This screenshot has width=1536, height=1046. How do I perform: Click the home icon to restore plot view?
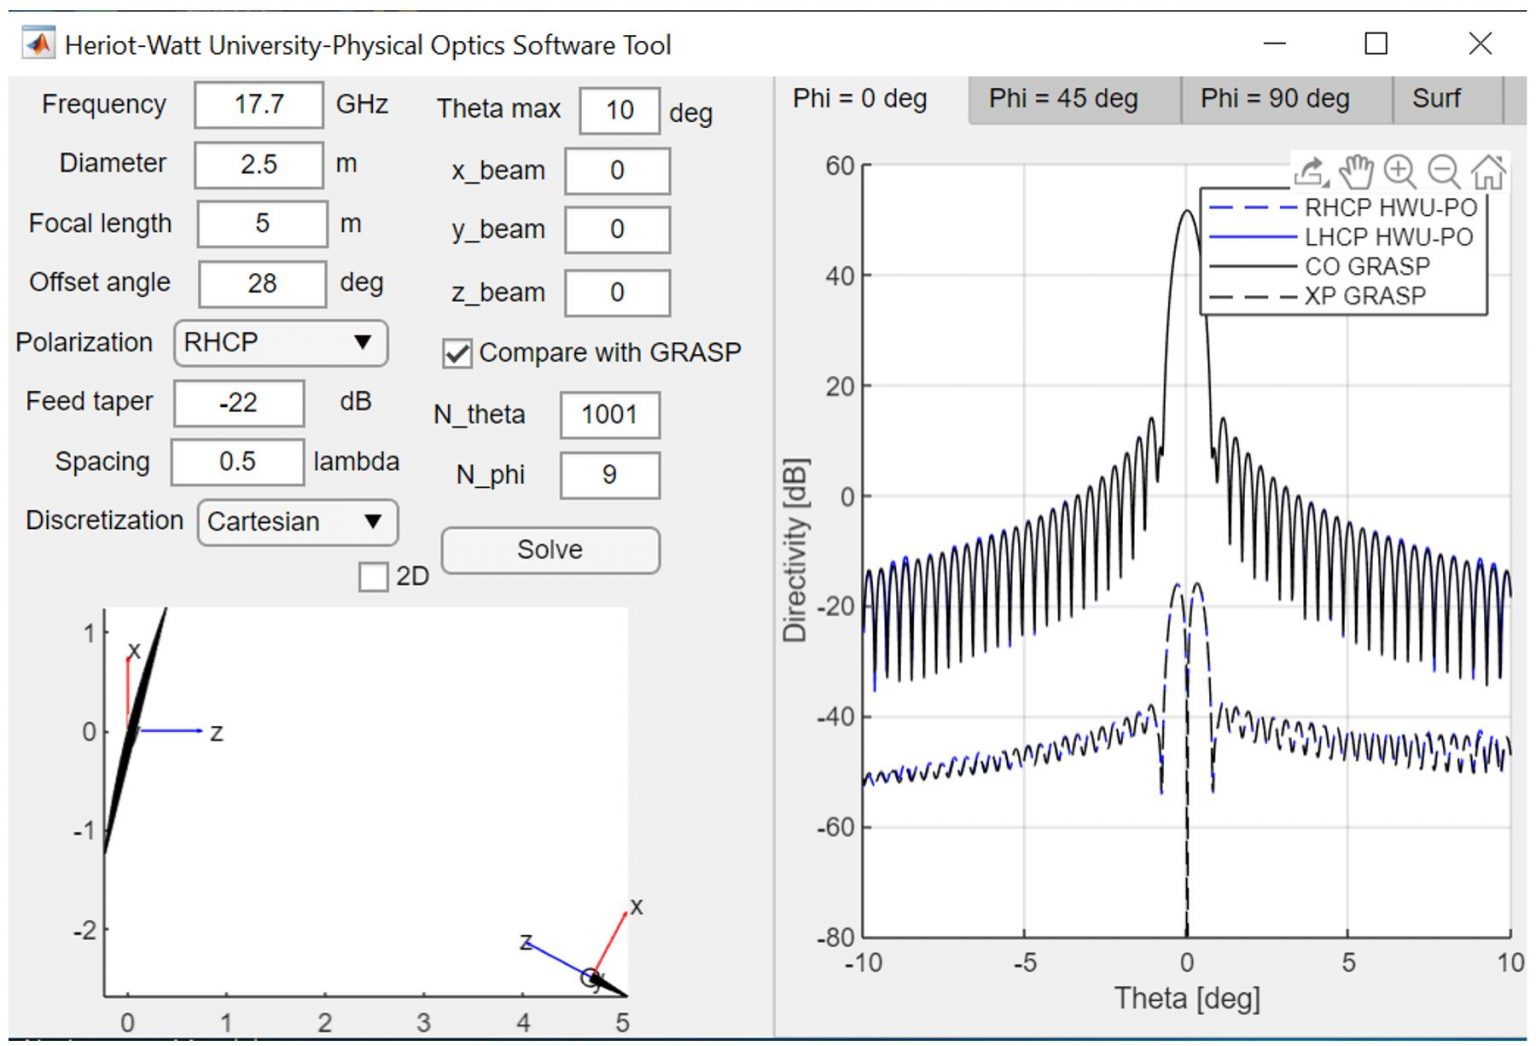pos(1488,172)
